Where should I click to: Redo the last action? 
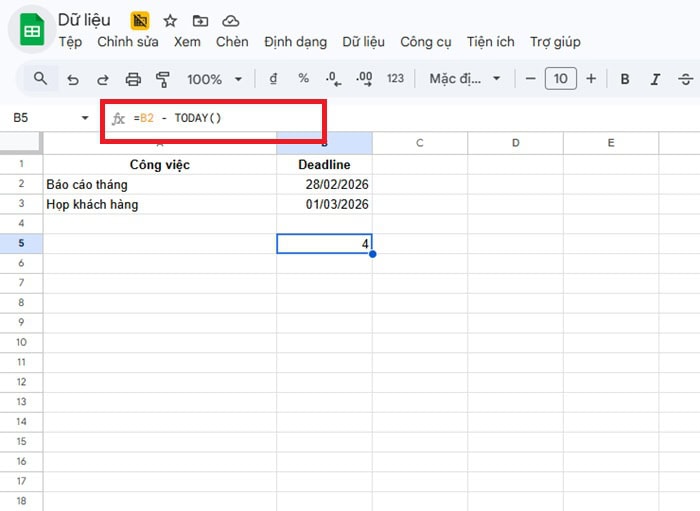(102, 79)
